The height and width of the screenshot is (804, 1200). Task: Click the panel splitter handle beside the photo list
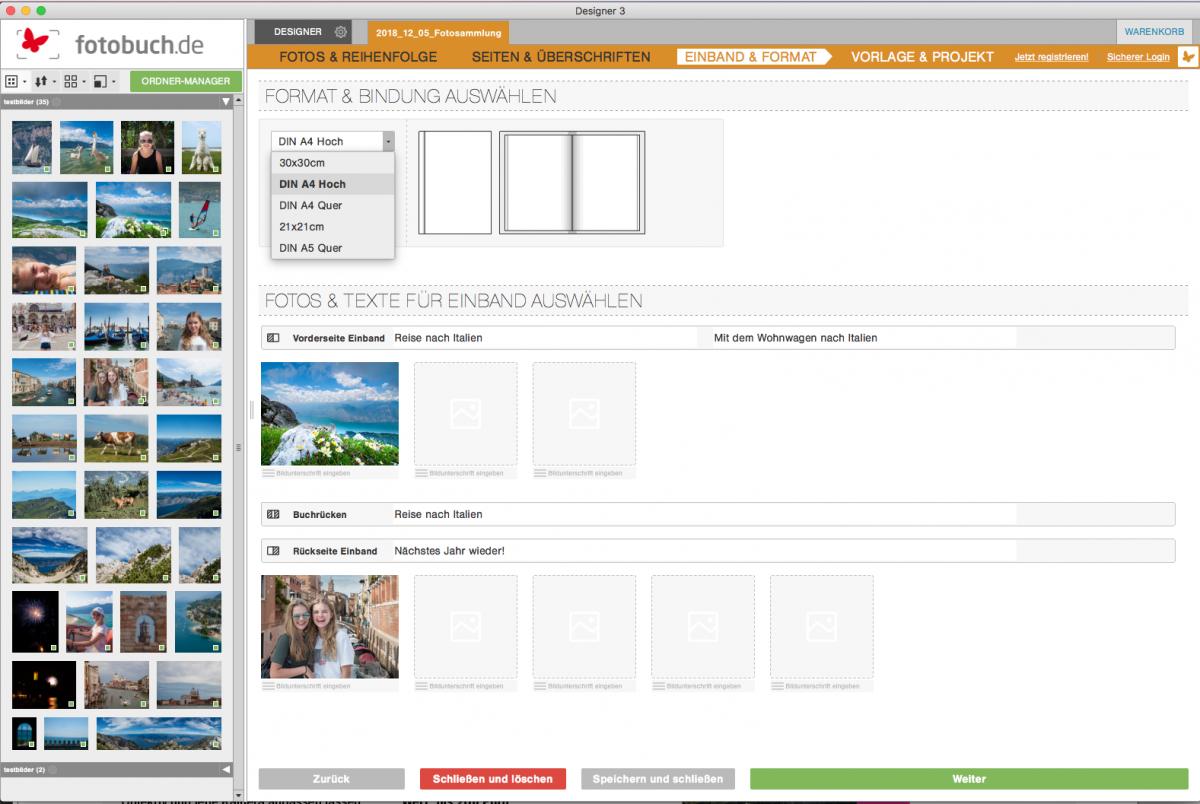251,409
